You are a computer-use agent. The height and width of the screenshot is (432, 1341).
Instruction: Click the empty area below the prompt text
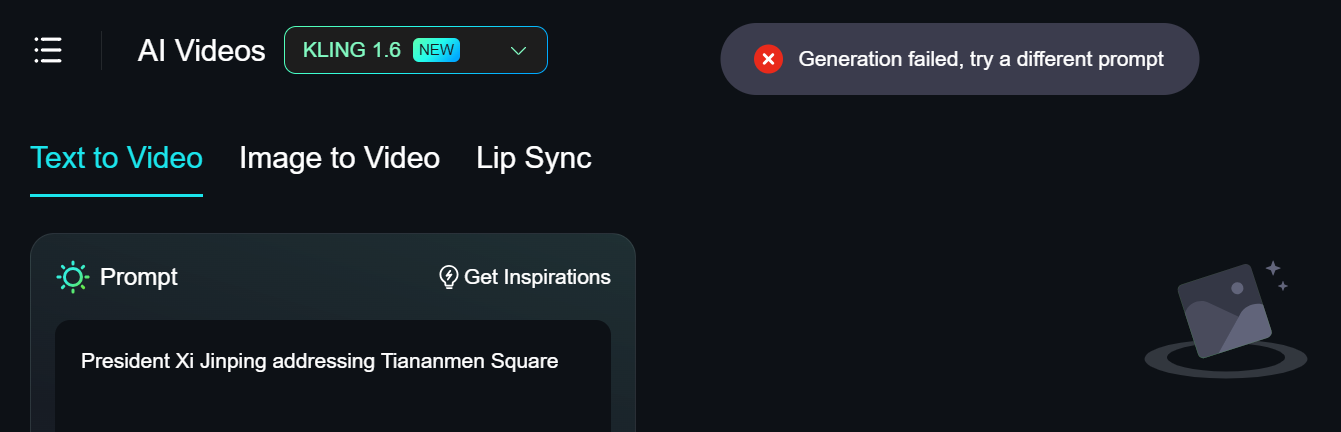(332, 405)
